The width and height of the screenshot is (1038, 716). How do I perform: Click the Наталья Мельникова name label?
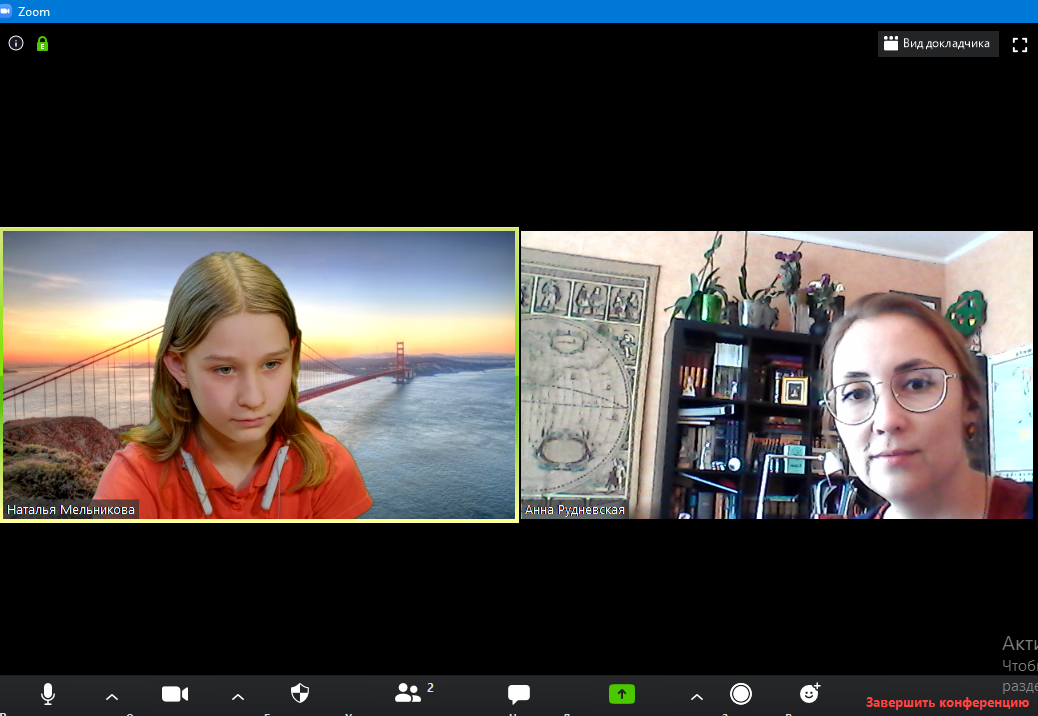(x=71, y=510)
